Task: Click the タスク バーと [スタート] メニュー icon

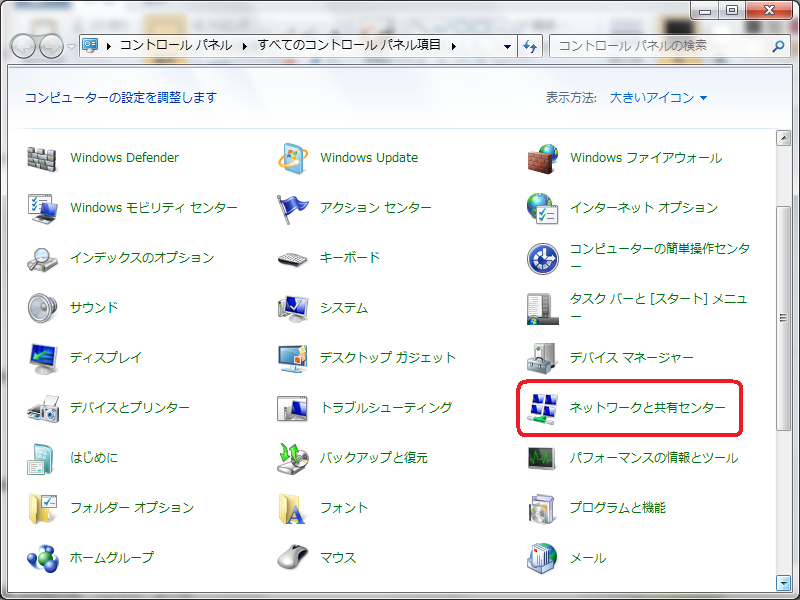Action: pos(542,309)
